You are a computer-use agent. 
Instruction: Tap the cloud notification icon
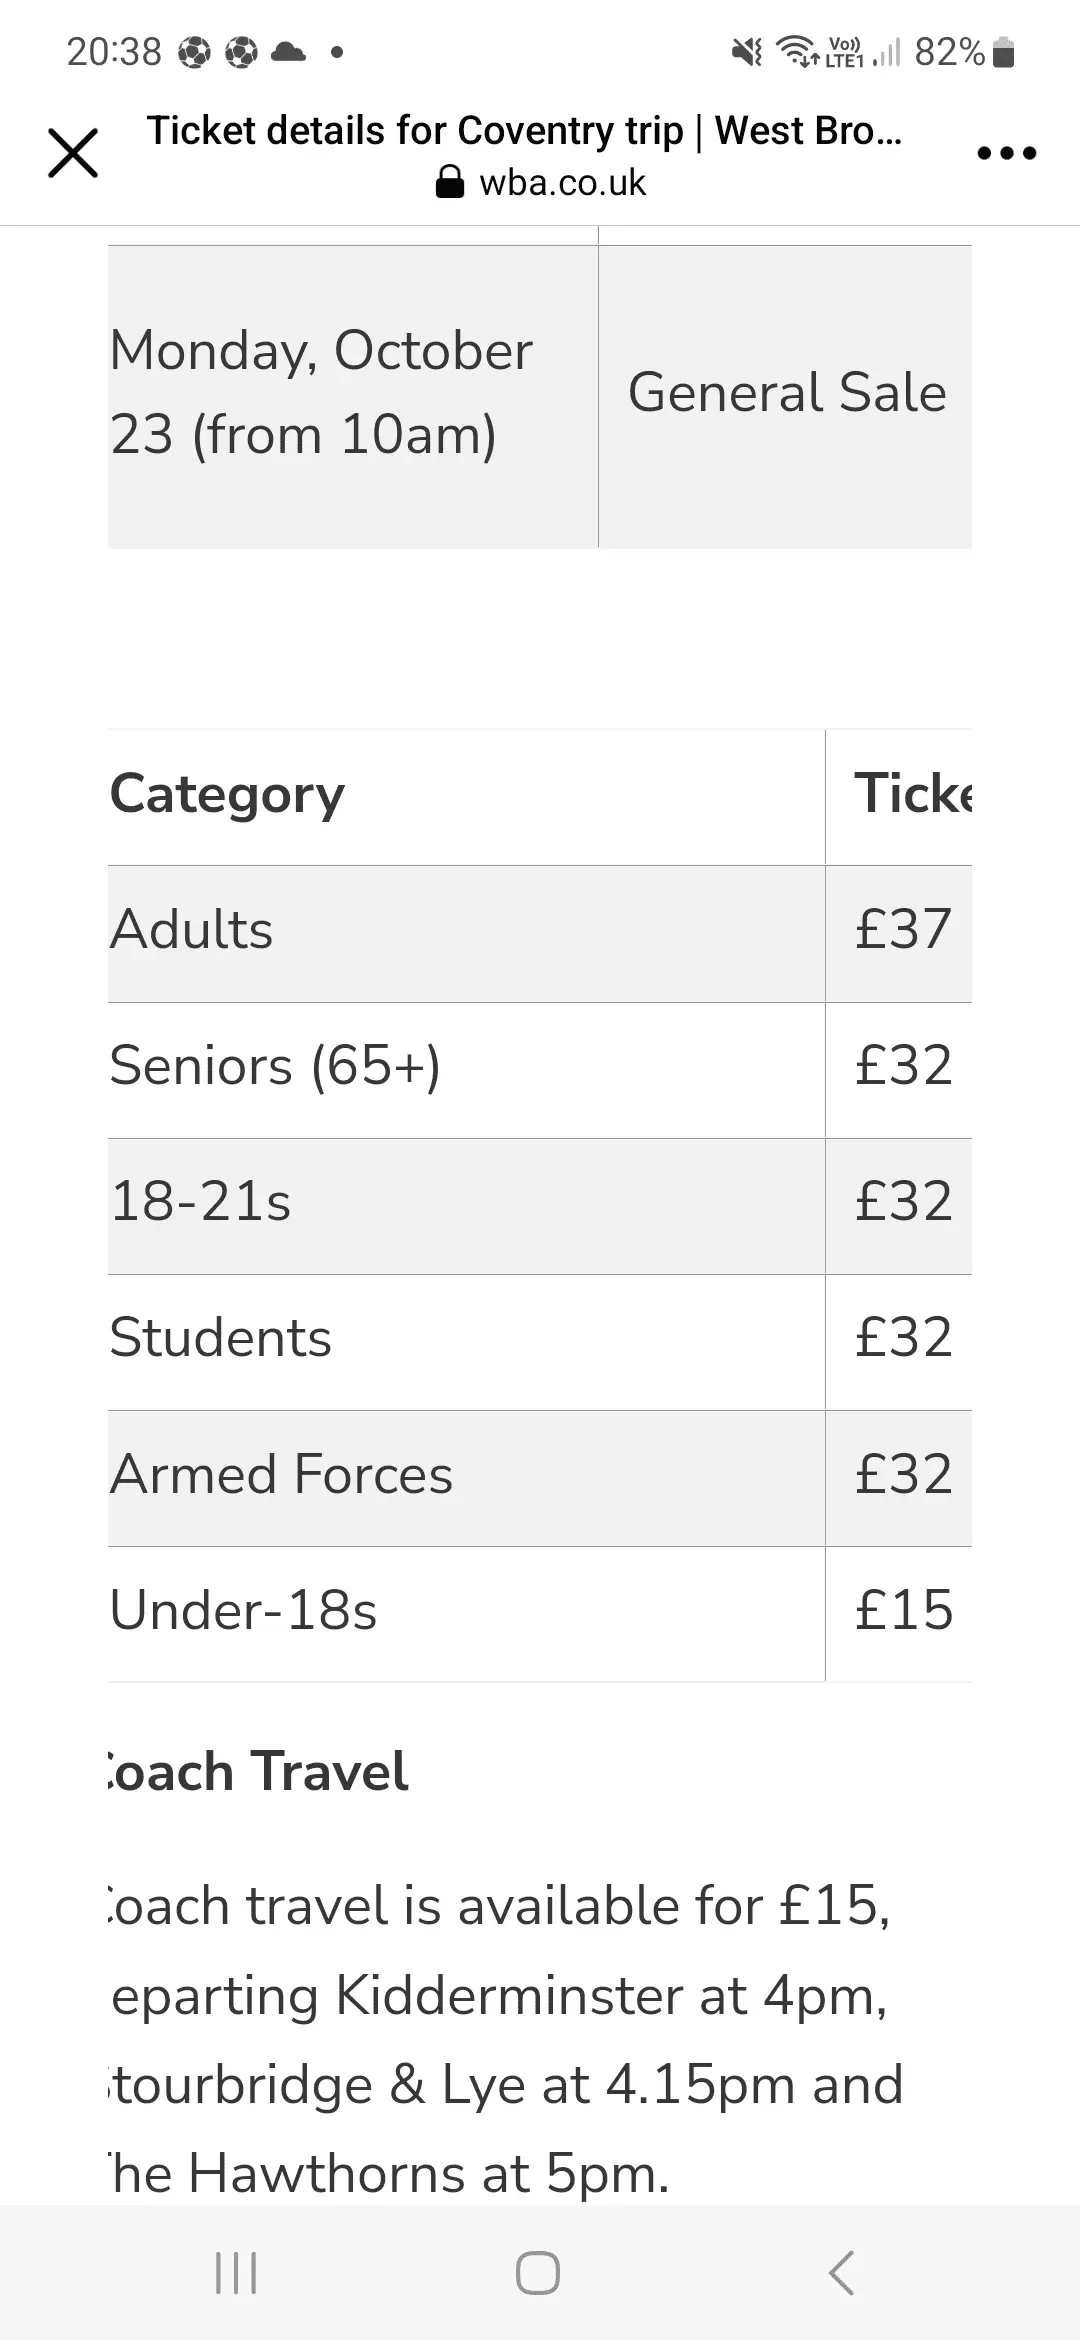click(288, 52)
